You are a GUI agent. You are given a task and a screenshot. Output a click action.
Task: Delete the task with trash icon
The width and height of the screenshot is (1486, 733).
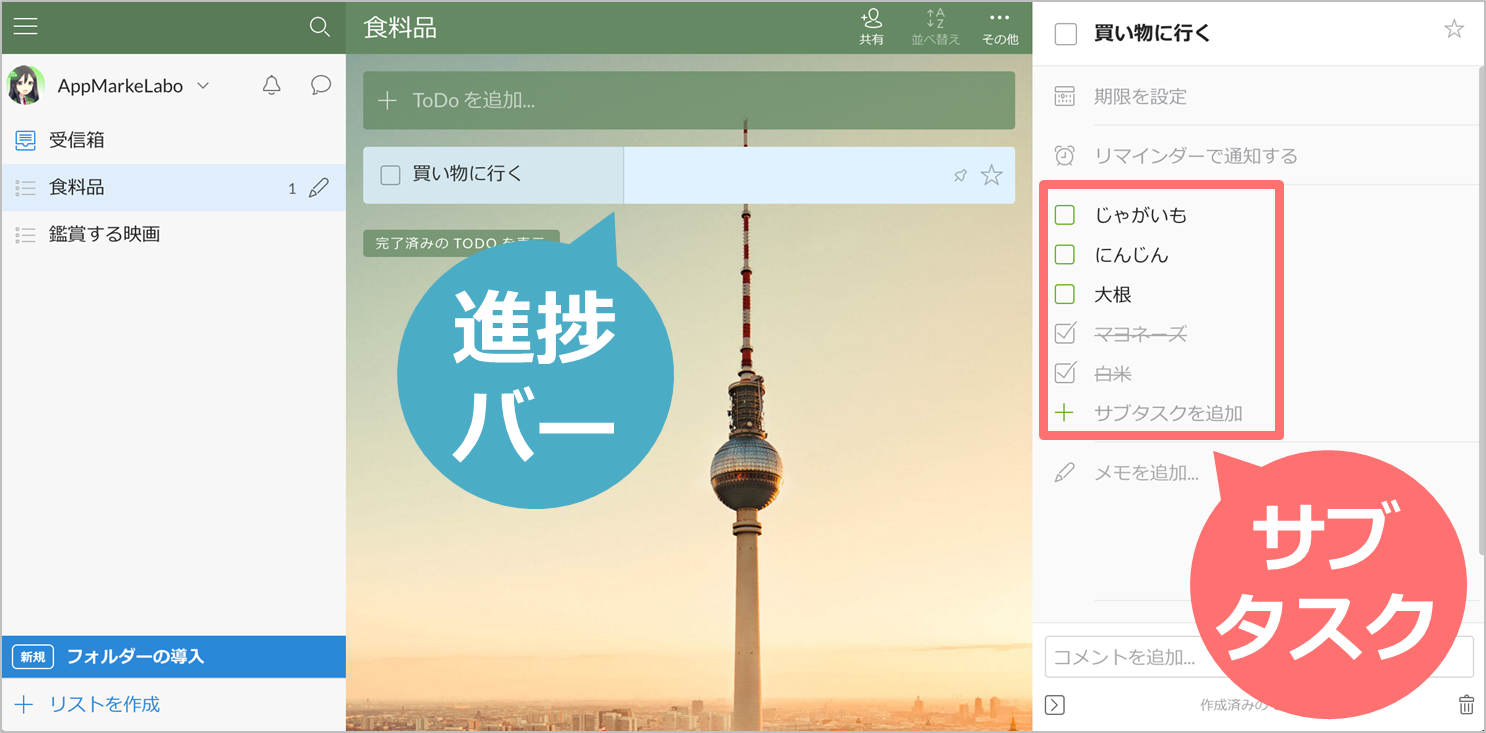click(x=1466, y=704)
